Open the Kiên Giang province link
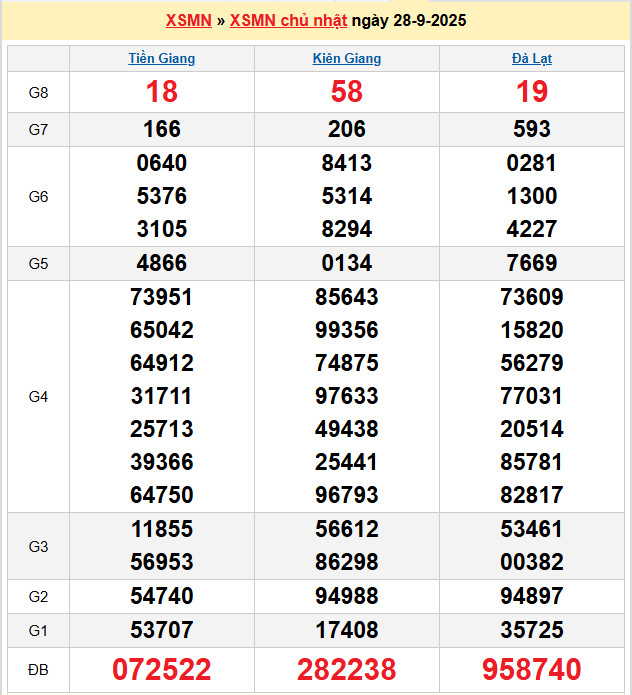The image size is (632, 695). coord(347,58)
